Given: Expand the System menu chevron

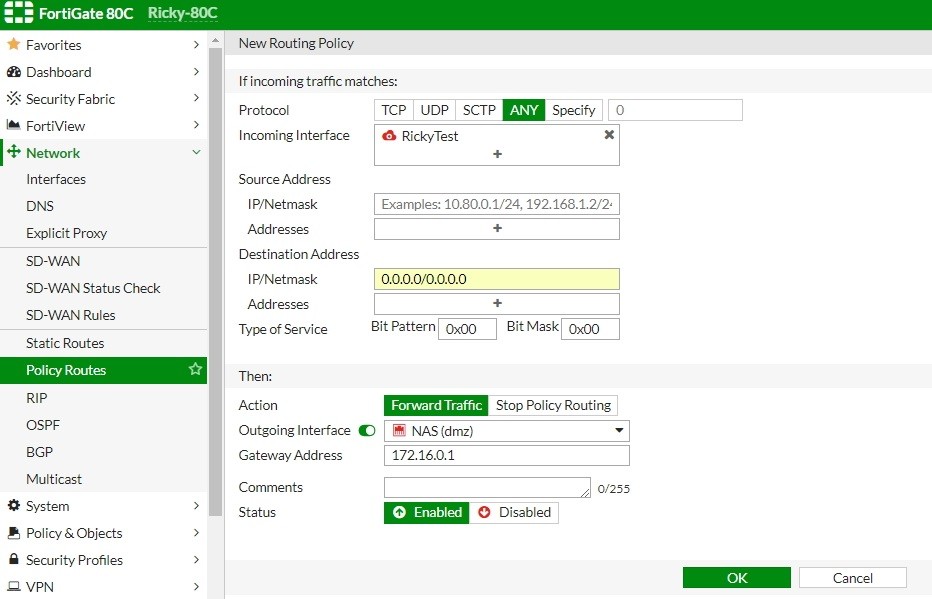Looking at the screenshot, I should tap(196, 506).
